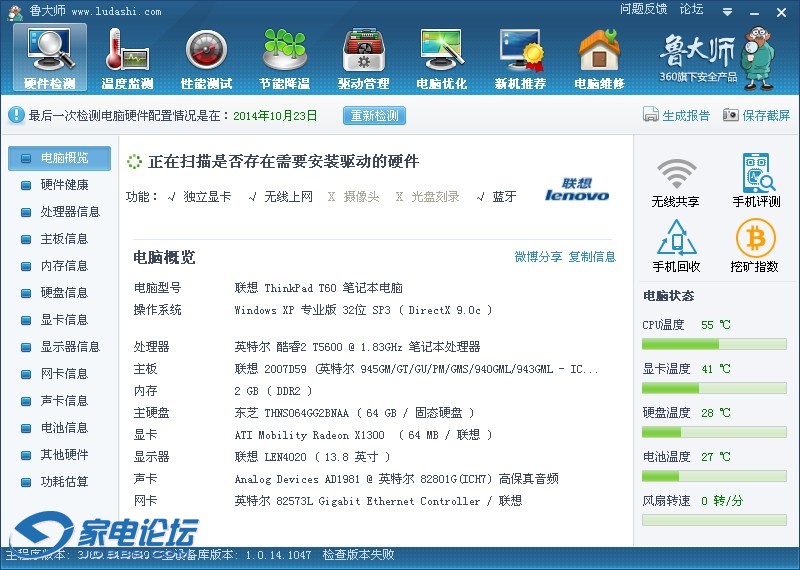Screen dimensions: 800x570
Task: Minimize the 鲁大师 window
Action: coord(754,12)
